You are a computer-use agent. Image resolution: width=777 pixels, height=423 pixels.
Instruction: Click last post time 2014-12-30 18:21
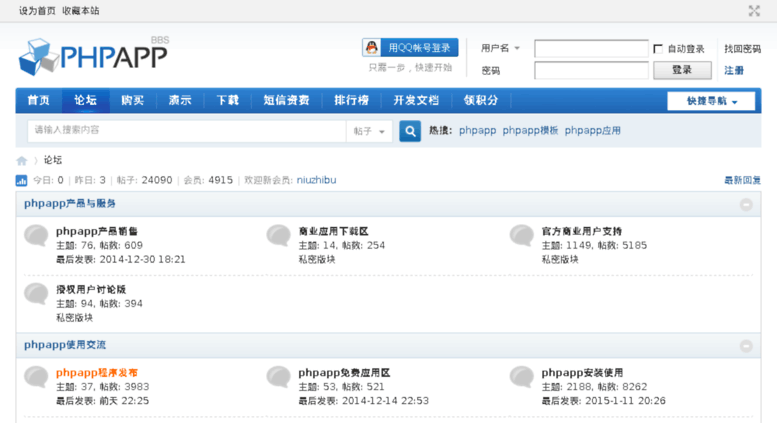click(x=143, y=260)
